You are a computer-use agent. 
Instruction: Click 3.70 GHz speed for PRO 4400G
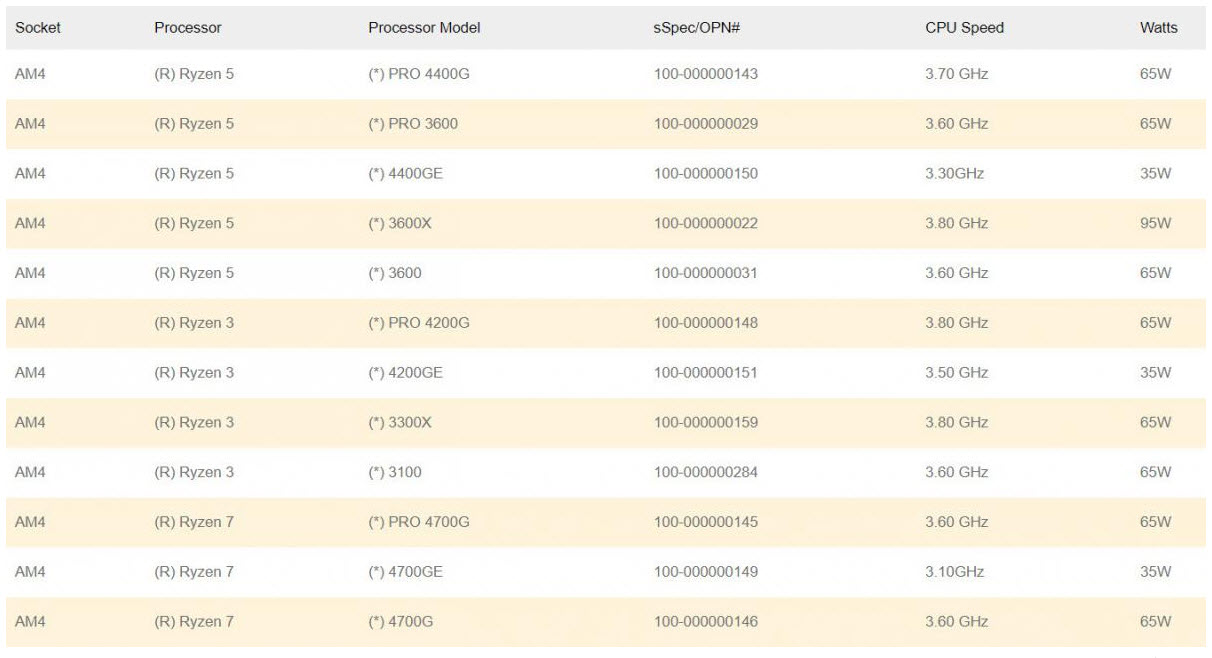point(957,74)
